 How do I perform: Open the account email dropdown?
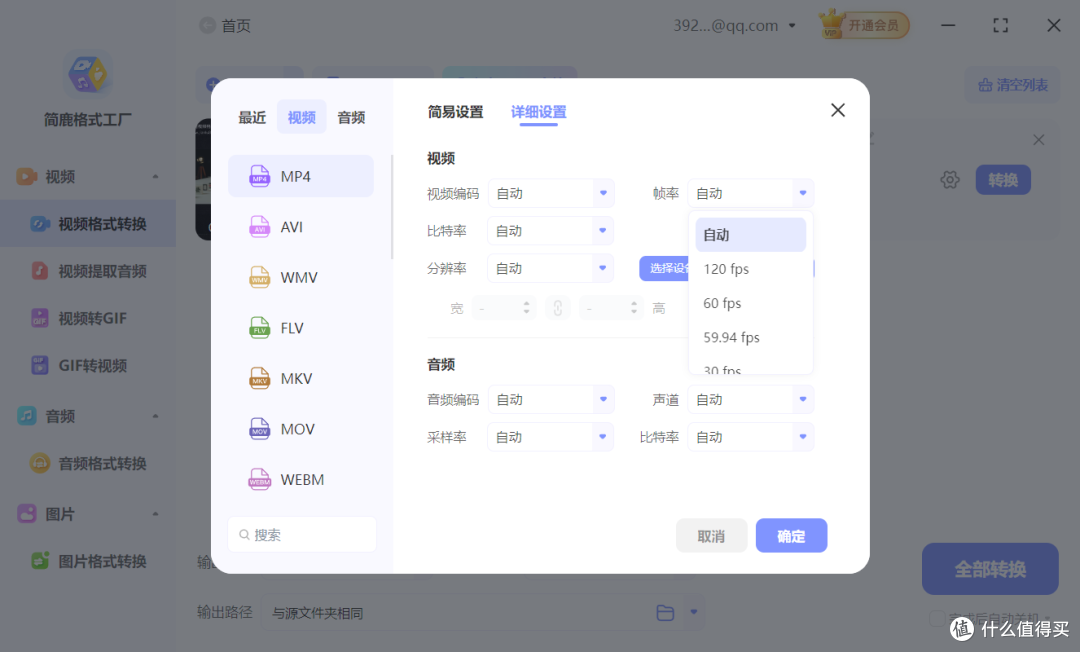click(792, 25)
